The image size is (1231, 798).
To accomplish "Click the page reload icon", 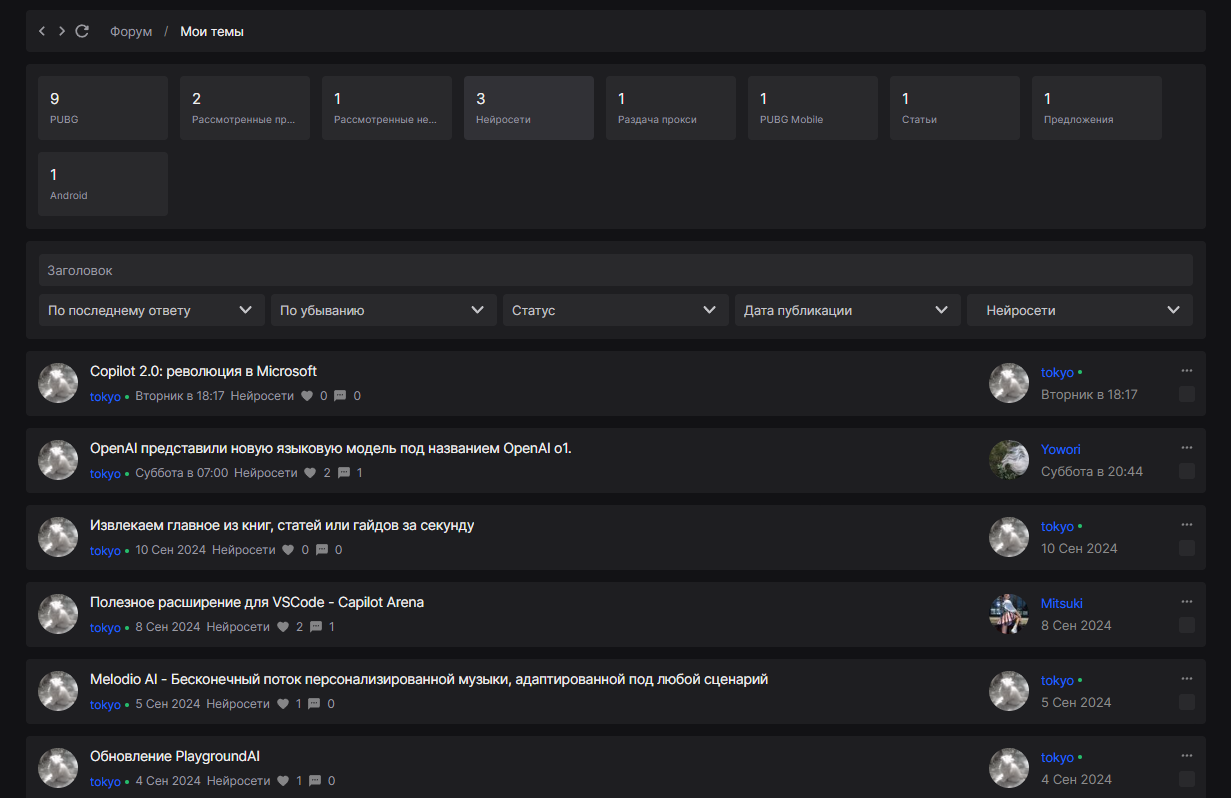I will [x=82, y=32].
